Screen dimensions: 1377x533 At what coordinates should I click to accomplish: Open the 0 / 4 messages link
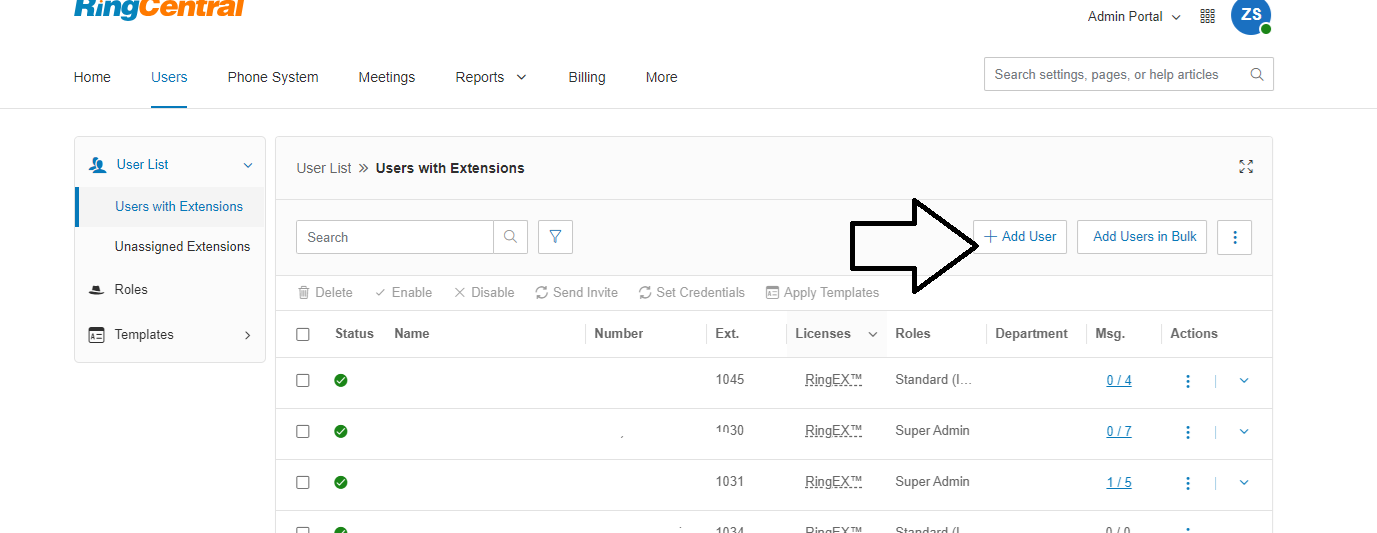point(1119,381)
